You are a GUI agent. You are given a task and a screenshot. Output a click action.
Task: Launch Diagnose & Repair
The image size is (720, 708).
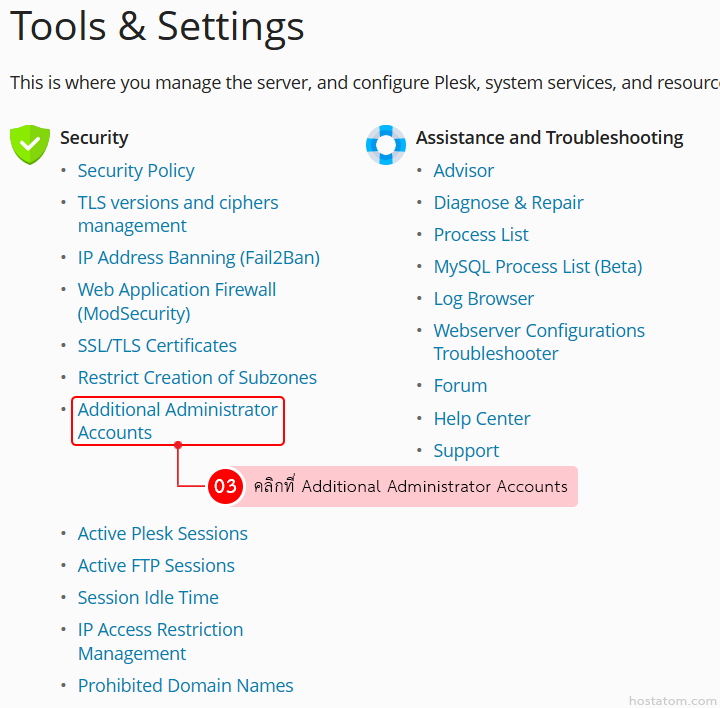[508, 203]
